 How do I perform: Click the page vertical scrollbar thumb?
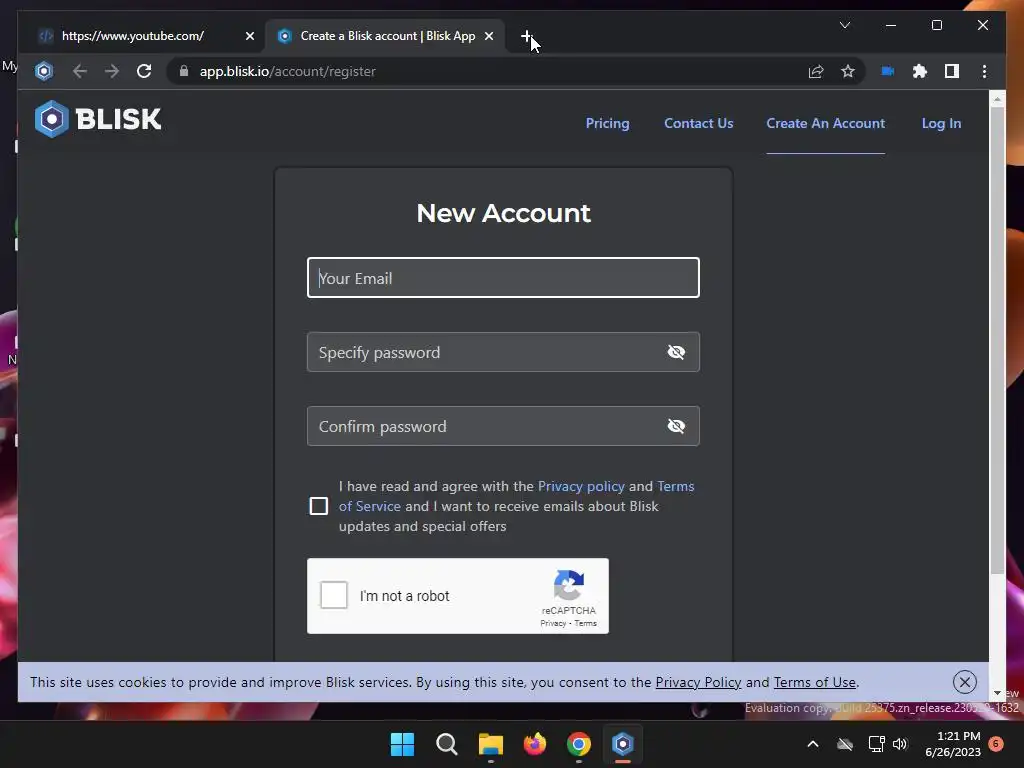997,340
